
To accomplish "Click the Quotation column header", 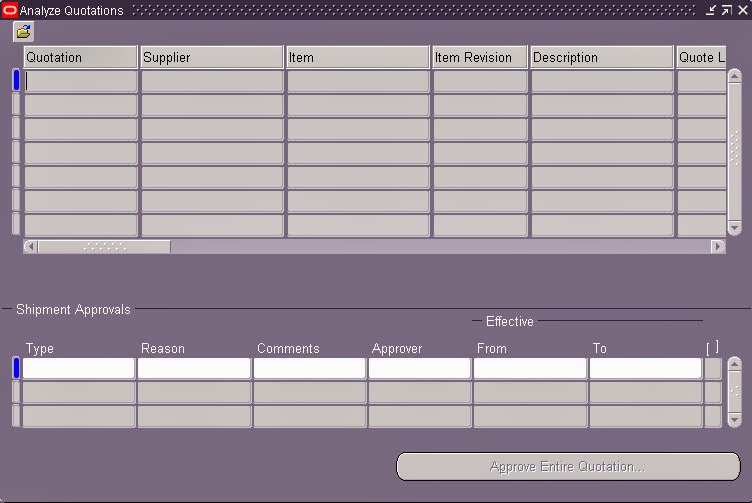I will [x=81, y=58].
